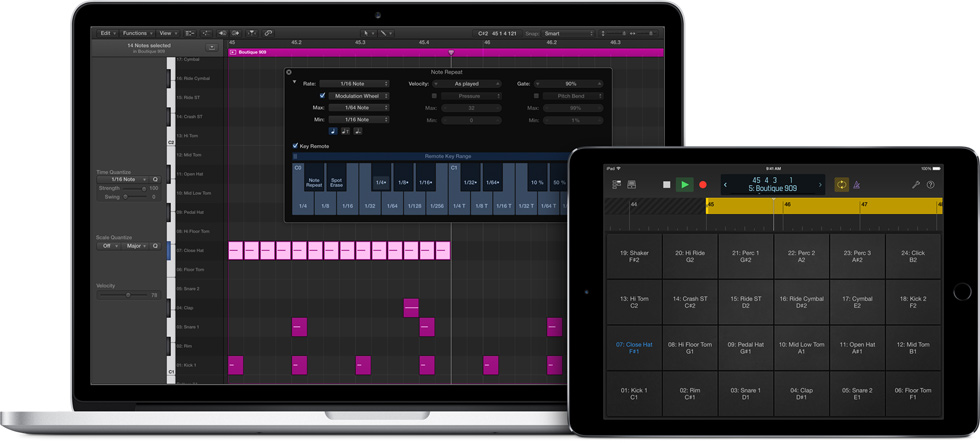Open the Min 1/16 Note dropdown
Screen dimensions: 980x443
point(359,119)
